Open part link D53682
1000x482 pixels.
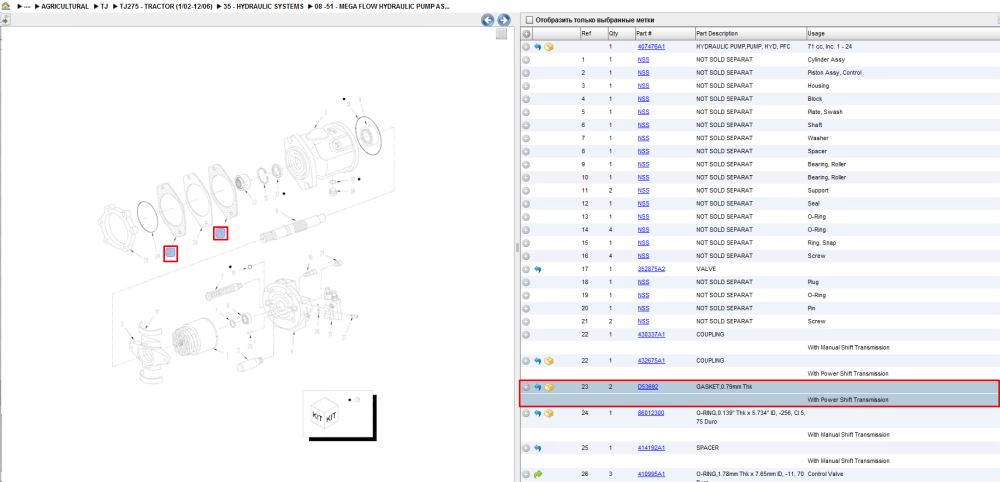pyautogui.click(x=648, y=387)
